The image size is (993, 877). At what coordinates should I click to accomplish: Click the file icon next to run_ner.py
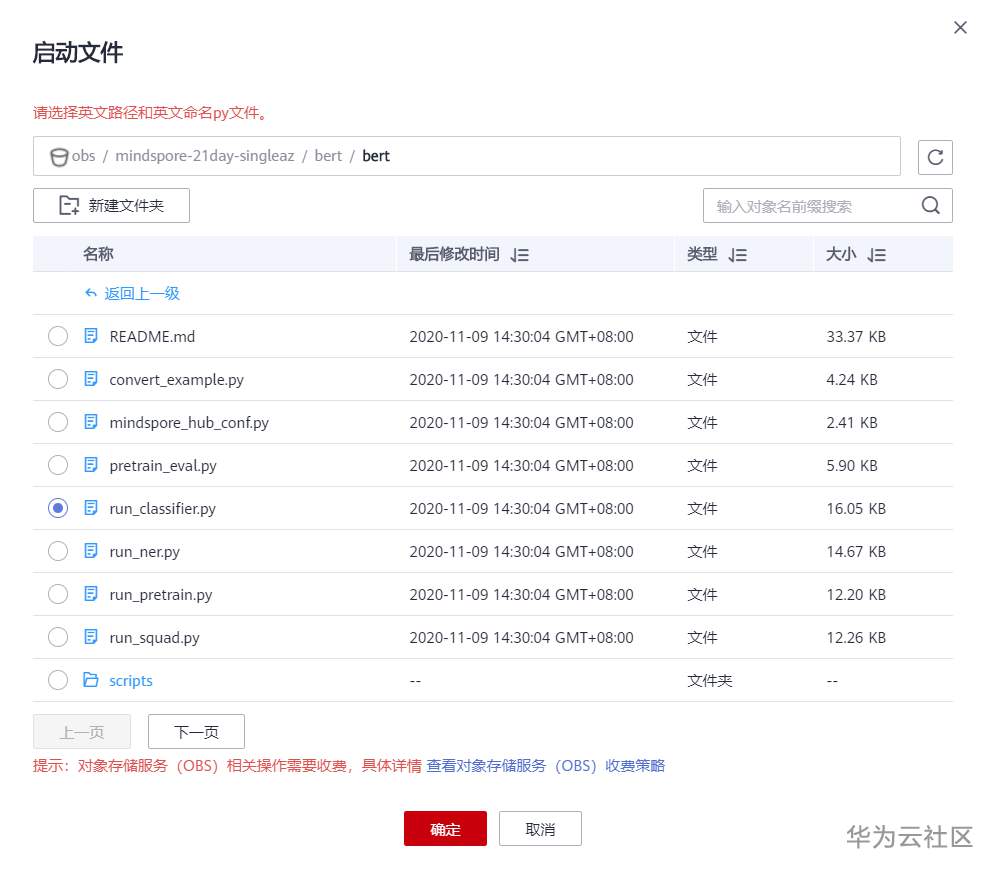pos(91,551)
